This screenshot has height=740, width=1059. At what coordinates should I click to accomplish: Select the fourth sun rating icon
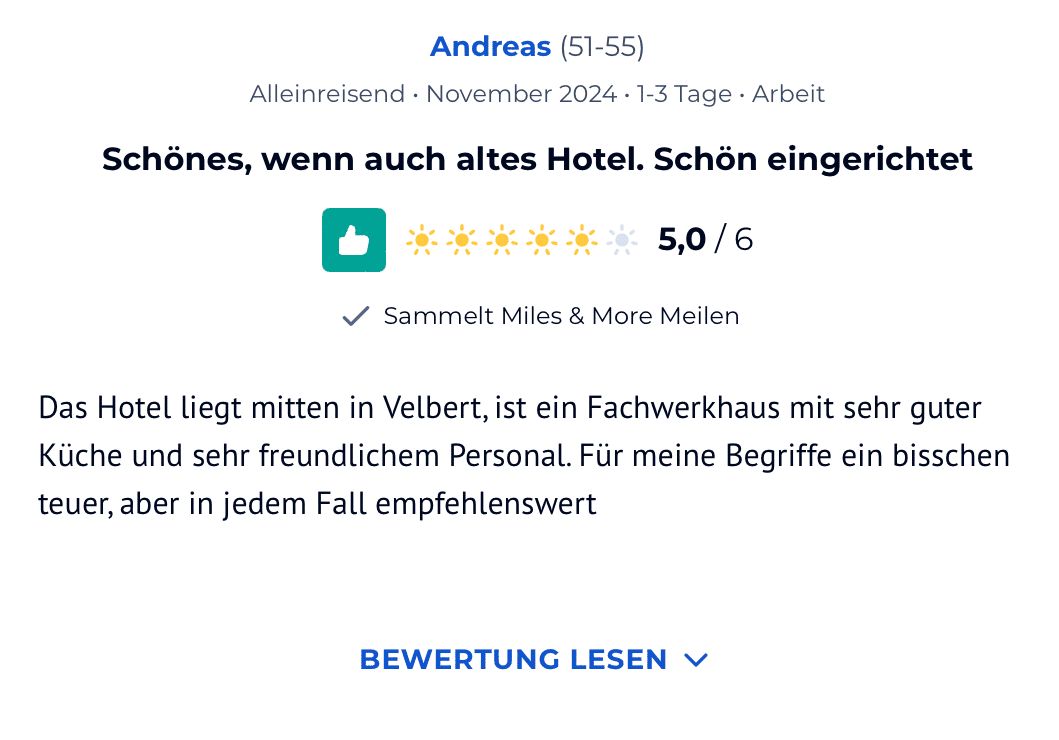tap(542, 240)
